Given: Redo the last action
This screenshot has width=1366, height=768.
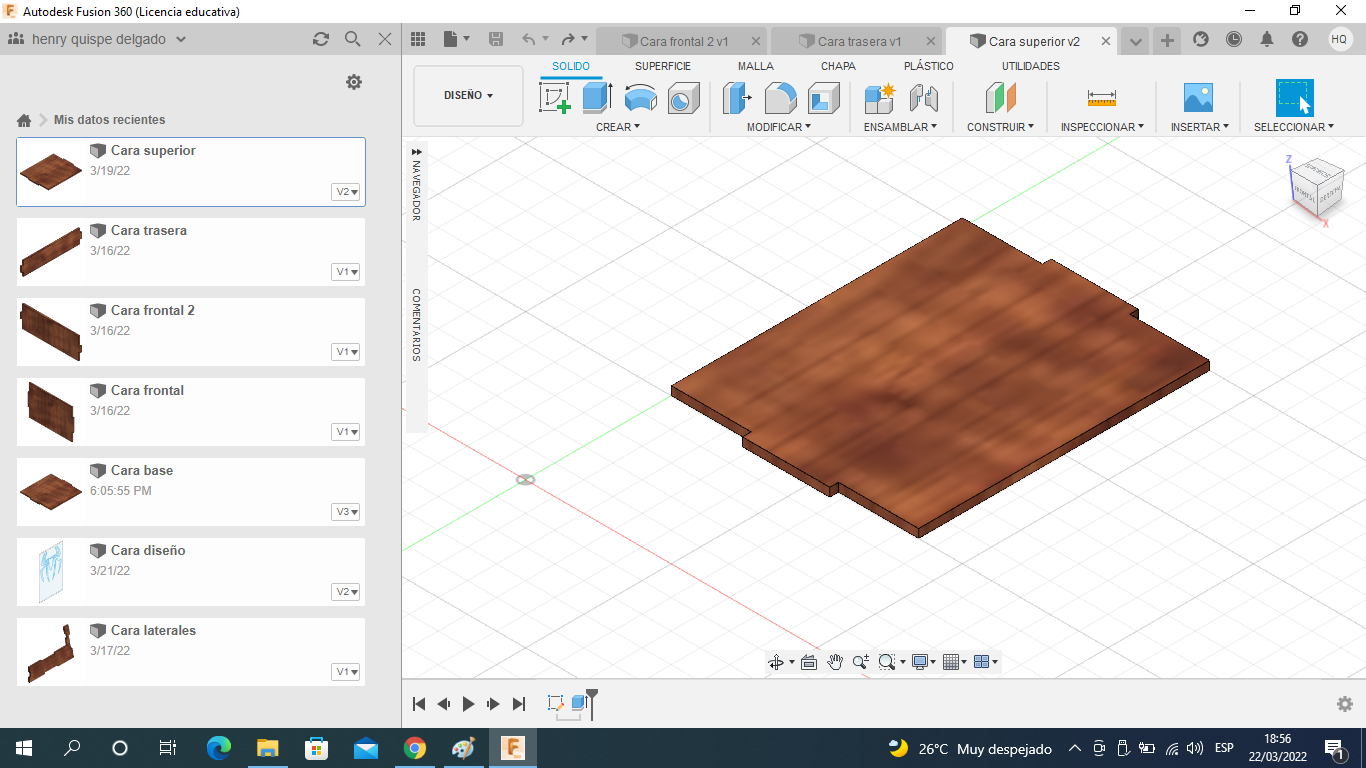Looking at the screenshot, I should tap(568, 39).
